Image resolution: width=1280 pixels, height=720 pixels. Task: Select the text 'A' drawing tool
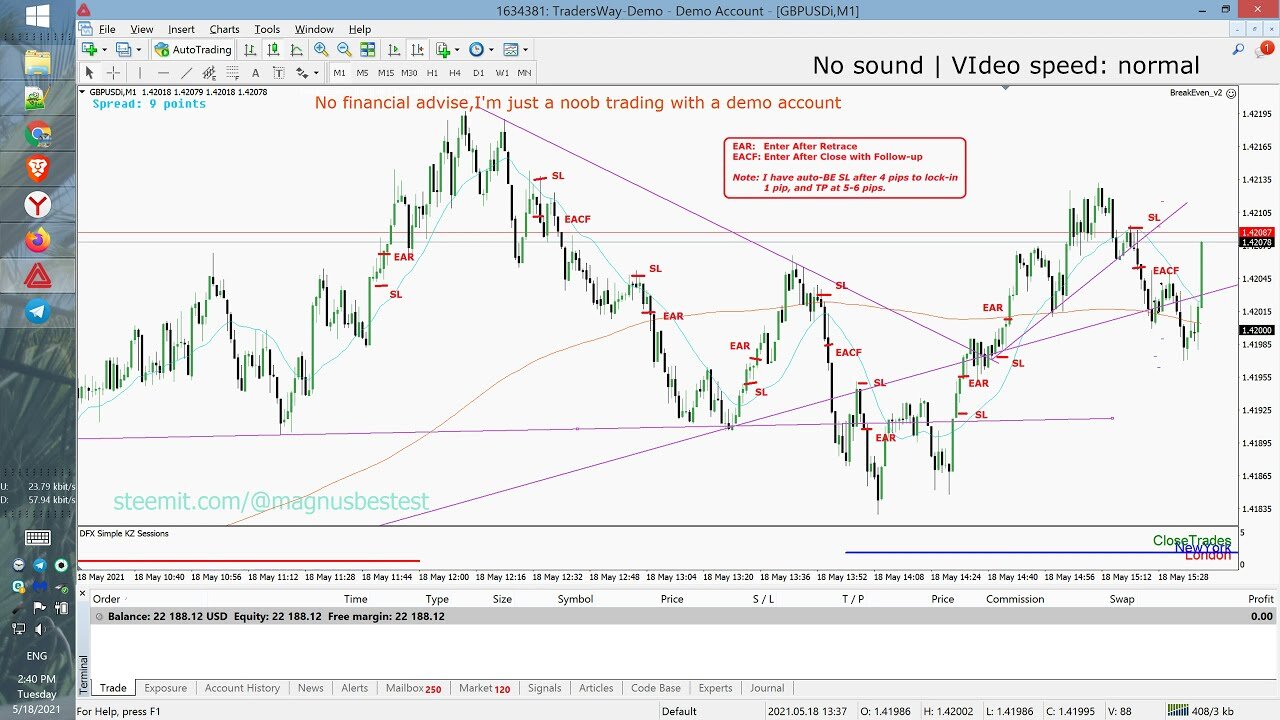255,73
